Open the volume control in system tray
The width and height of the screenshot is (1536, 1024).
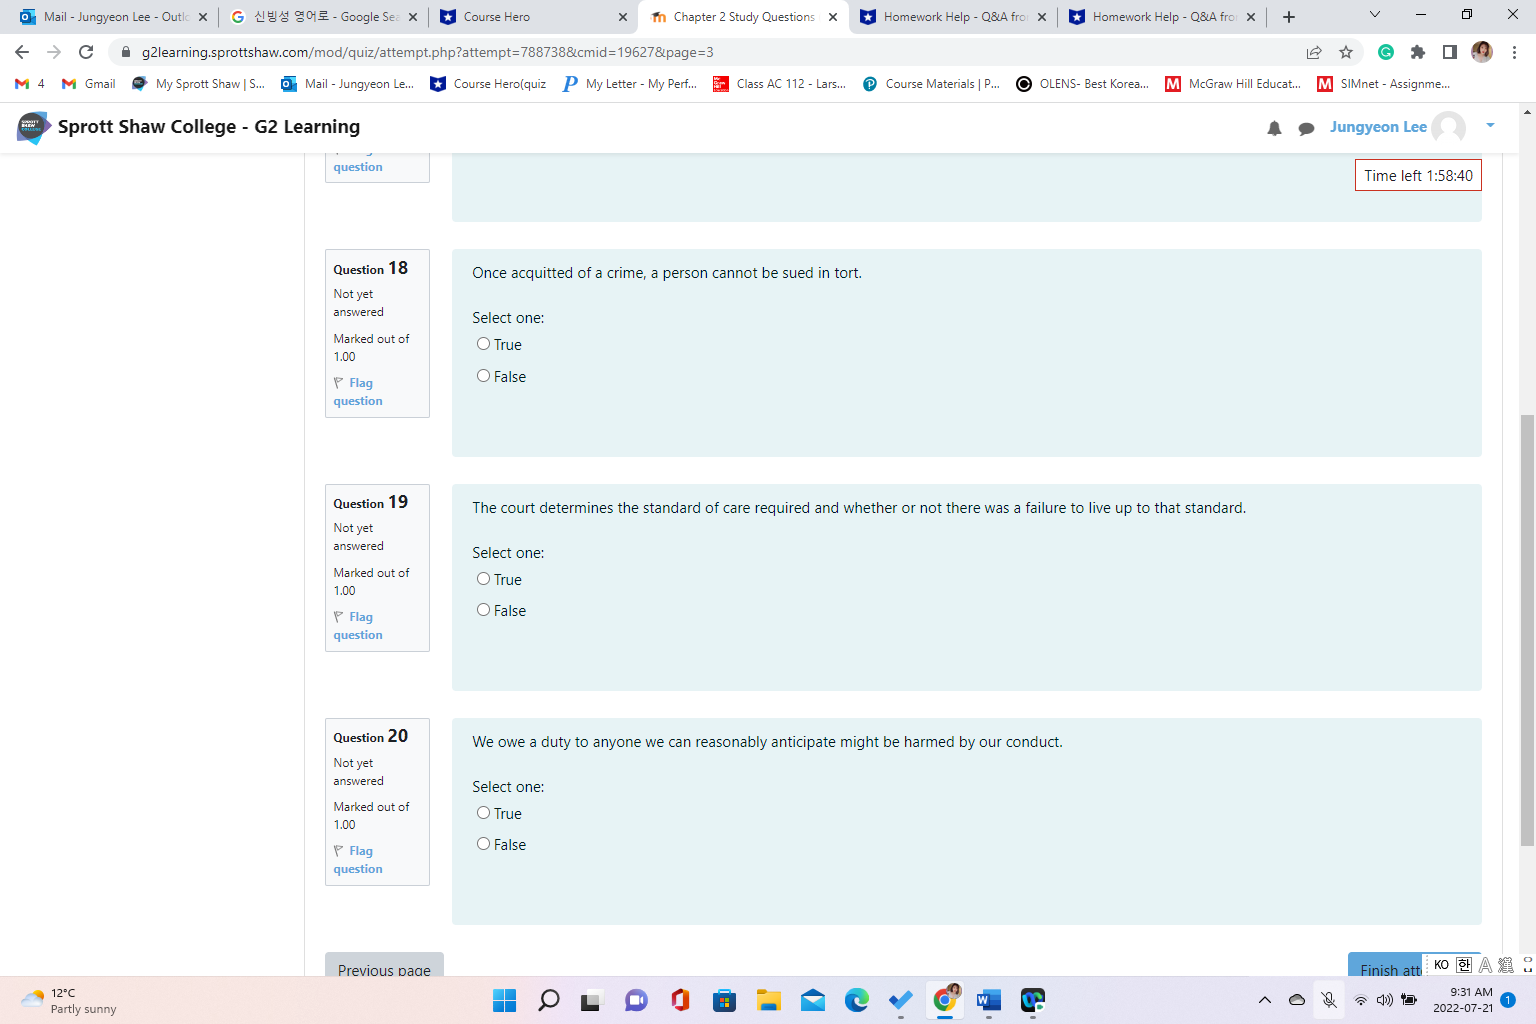pos(1385,1000)
